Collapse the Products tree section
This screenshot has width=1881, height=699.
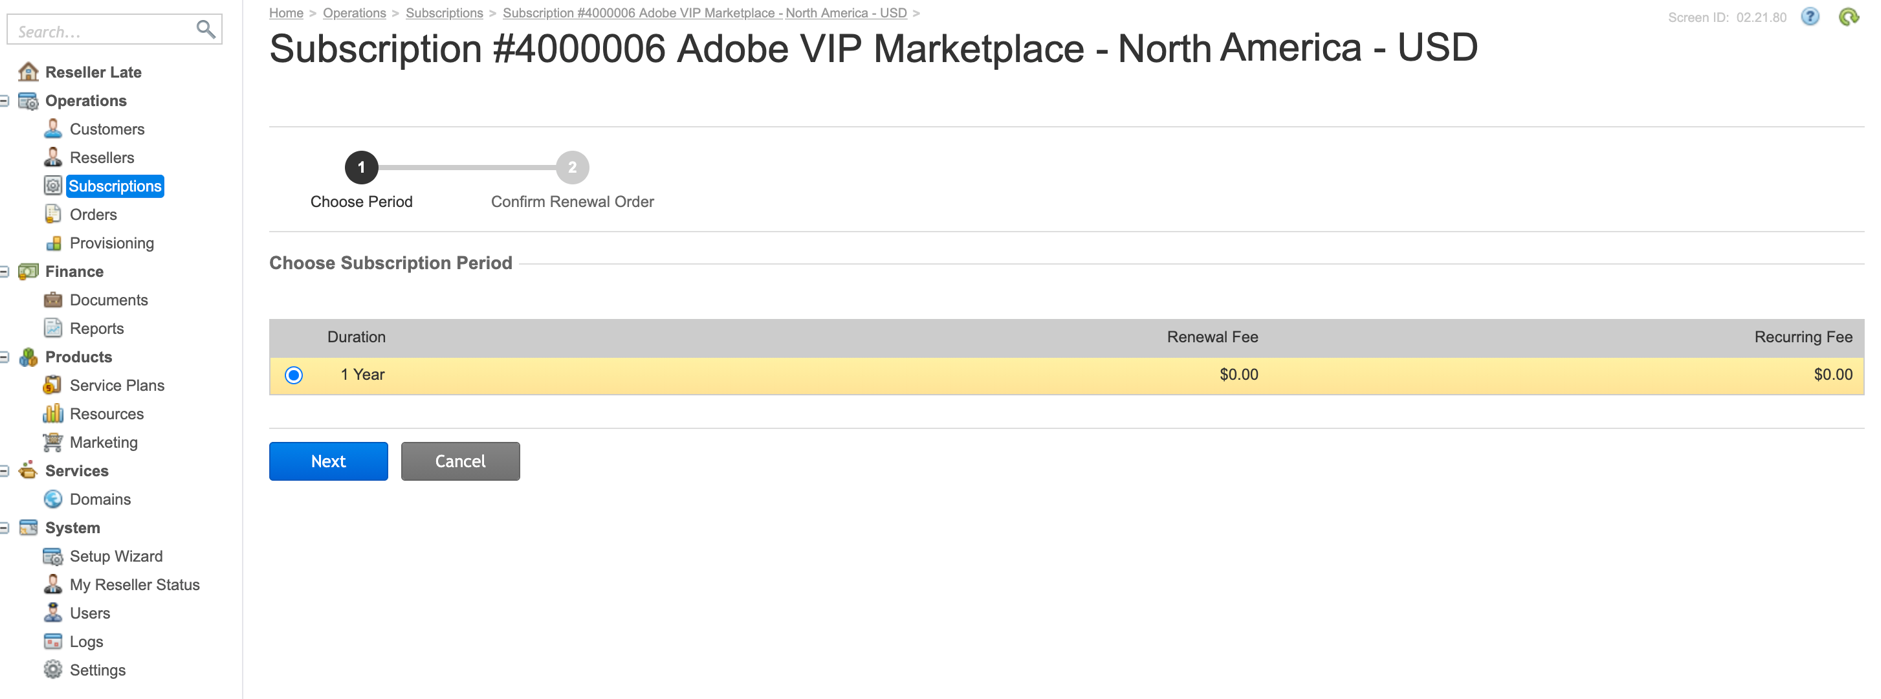click(6, 357)
